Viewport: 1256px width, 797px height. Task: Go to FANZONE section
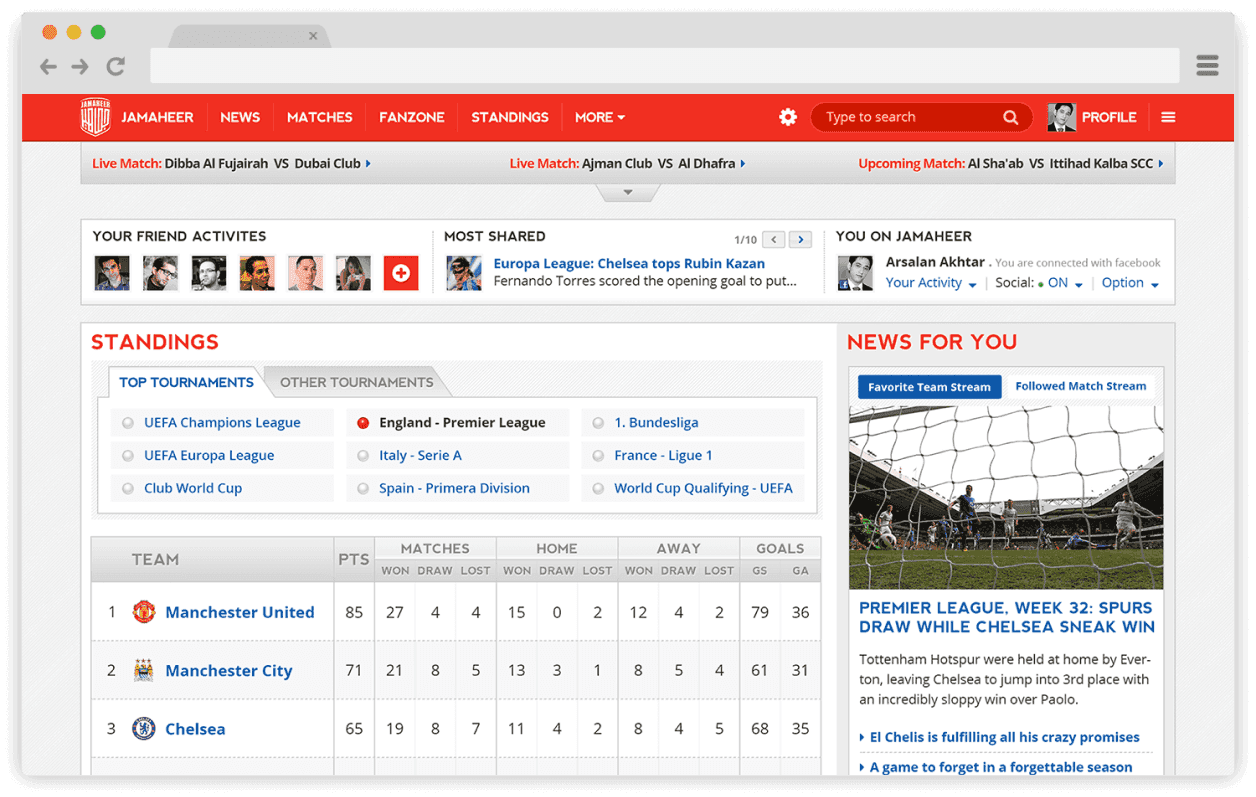(x=412, y=117)
